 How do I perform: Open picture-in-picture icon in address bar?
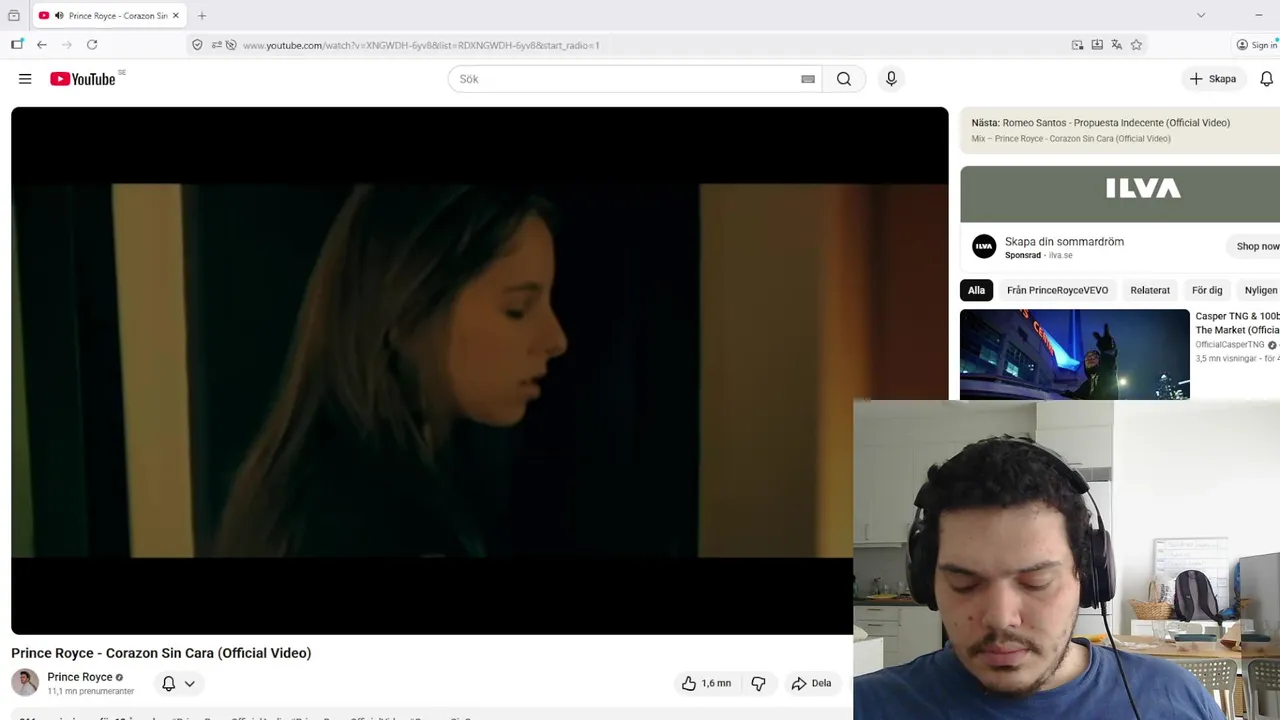pos(1077,45)
